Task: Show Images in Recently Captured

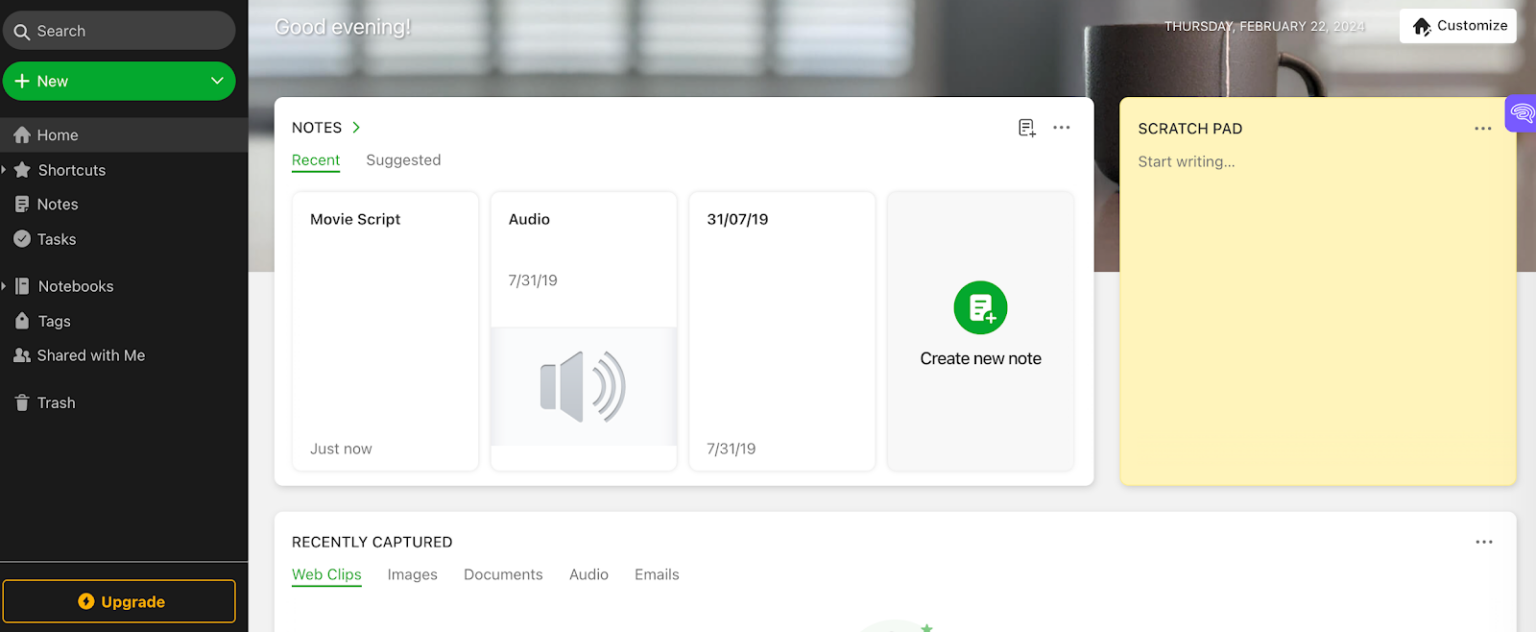Action: pyautogui.click(x=411, y=574)
